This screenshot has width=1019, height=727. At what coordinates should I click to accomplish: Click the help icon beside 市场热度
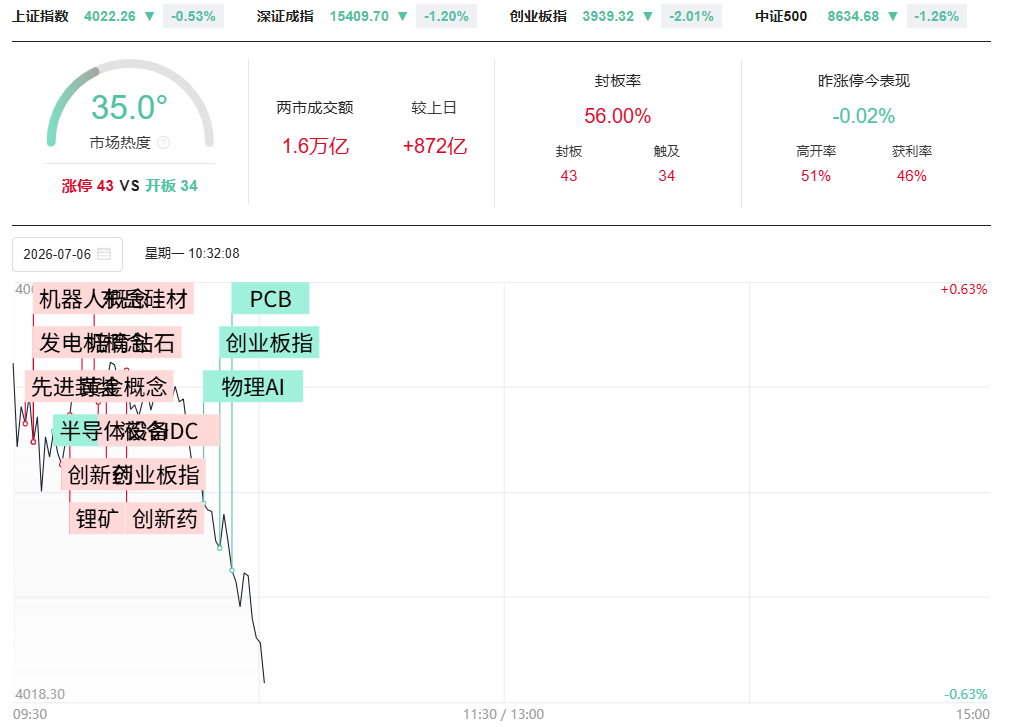pos(164,143)
